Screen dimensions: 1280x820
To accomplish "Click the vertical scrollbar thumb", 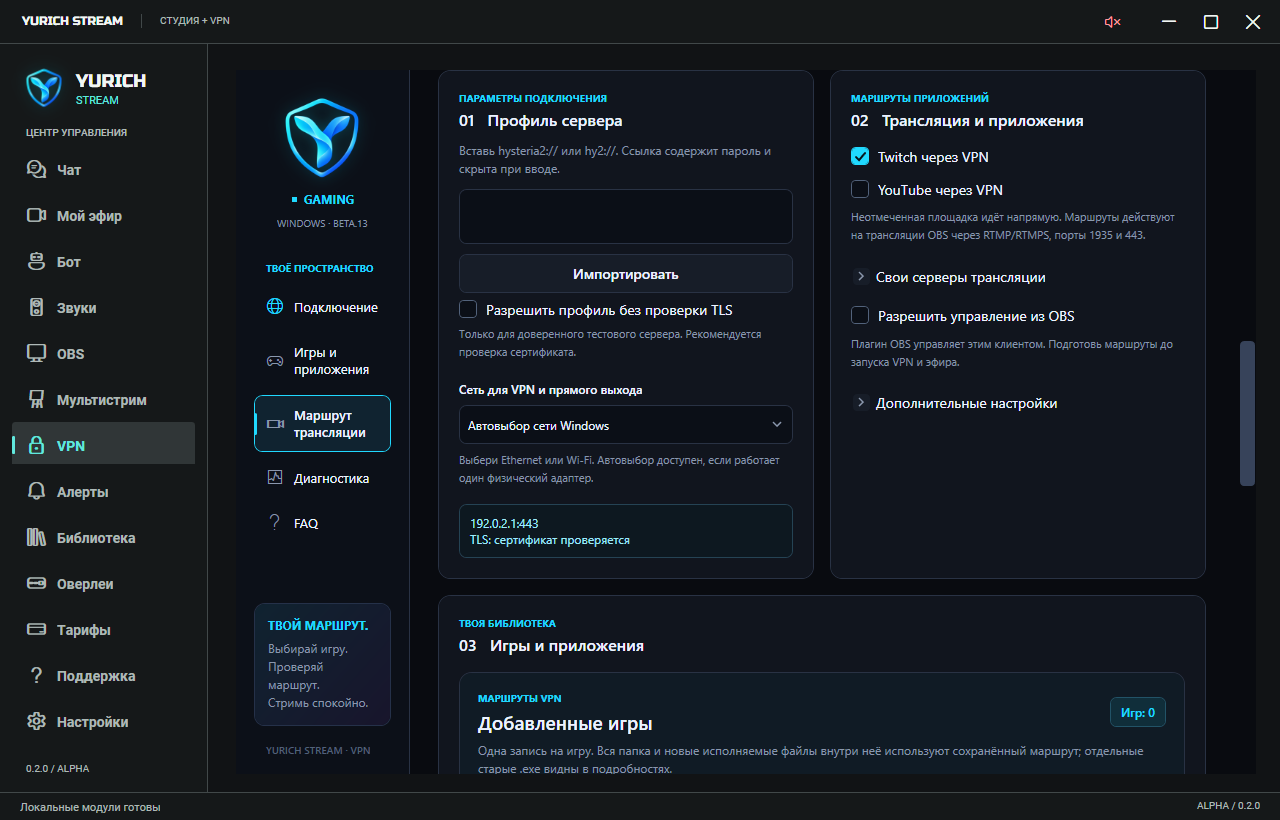I will tap(1247, 413).
